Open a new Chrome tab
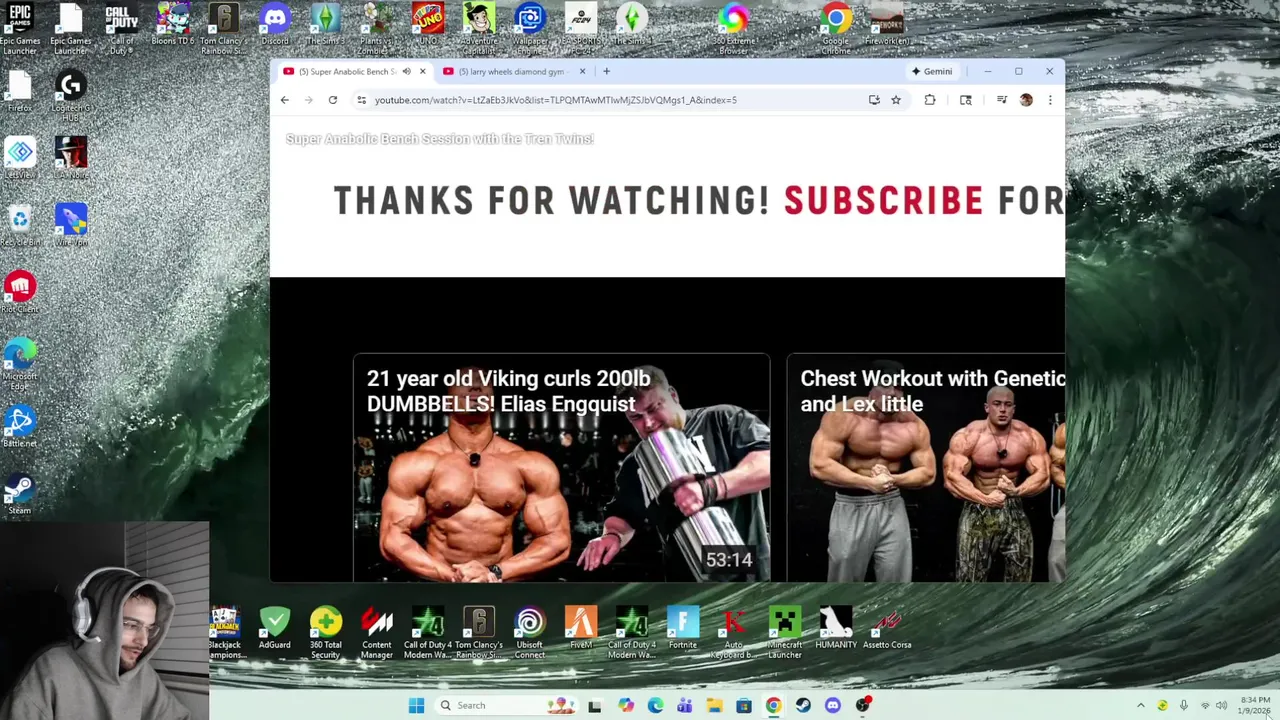 coord(606,71)
